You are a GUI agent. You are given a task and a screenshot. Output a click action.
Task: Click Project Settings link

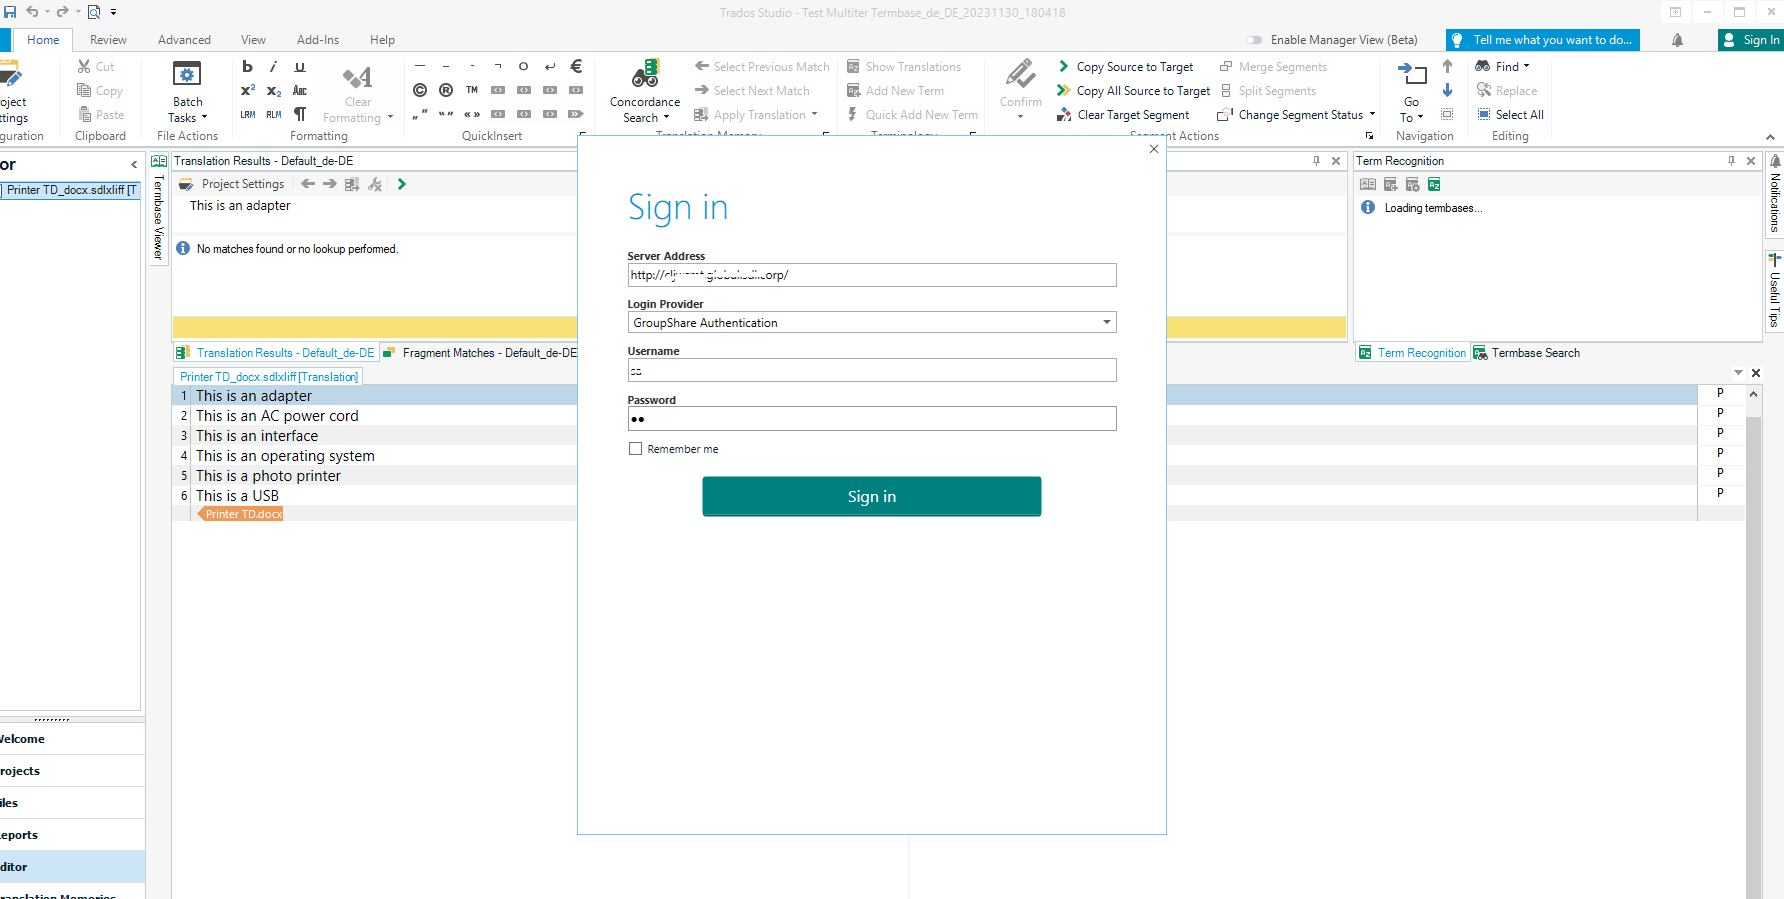[243, 184]
